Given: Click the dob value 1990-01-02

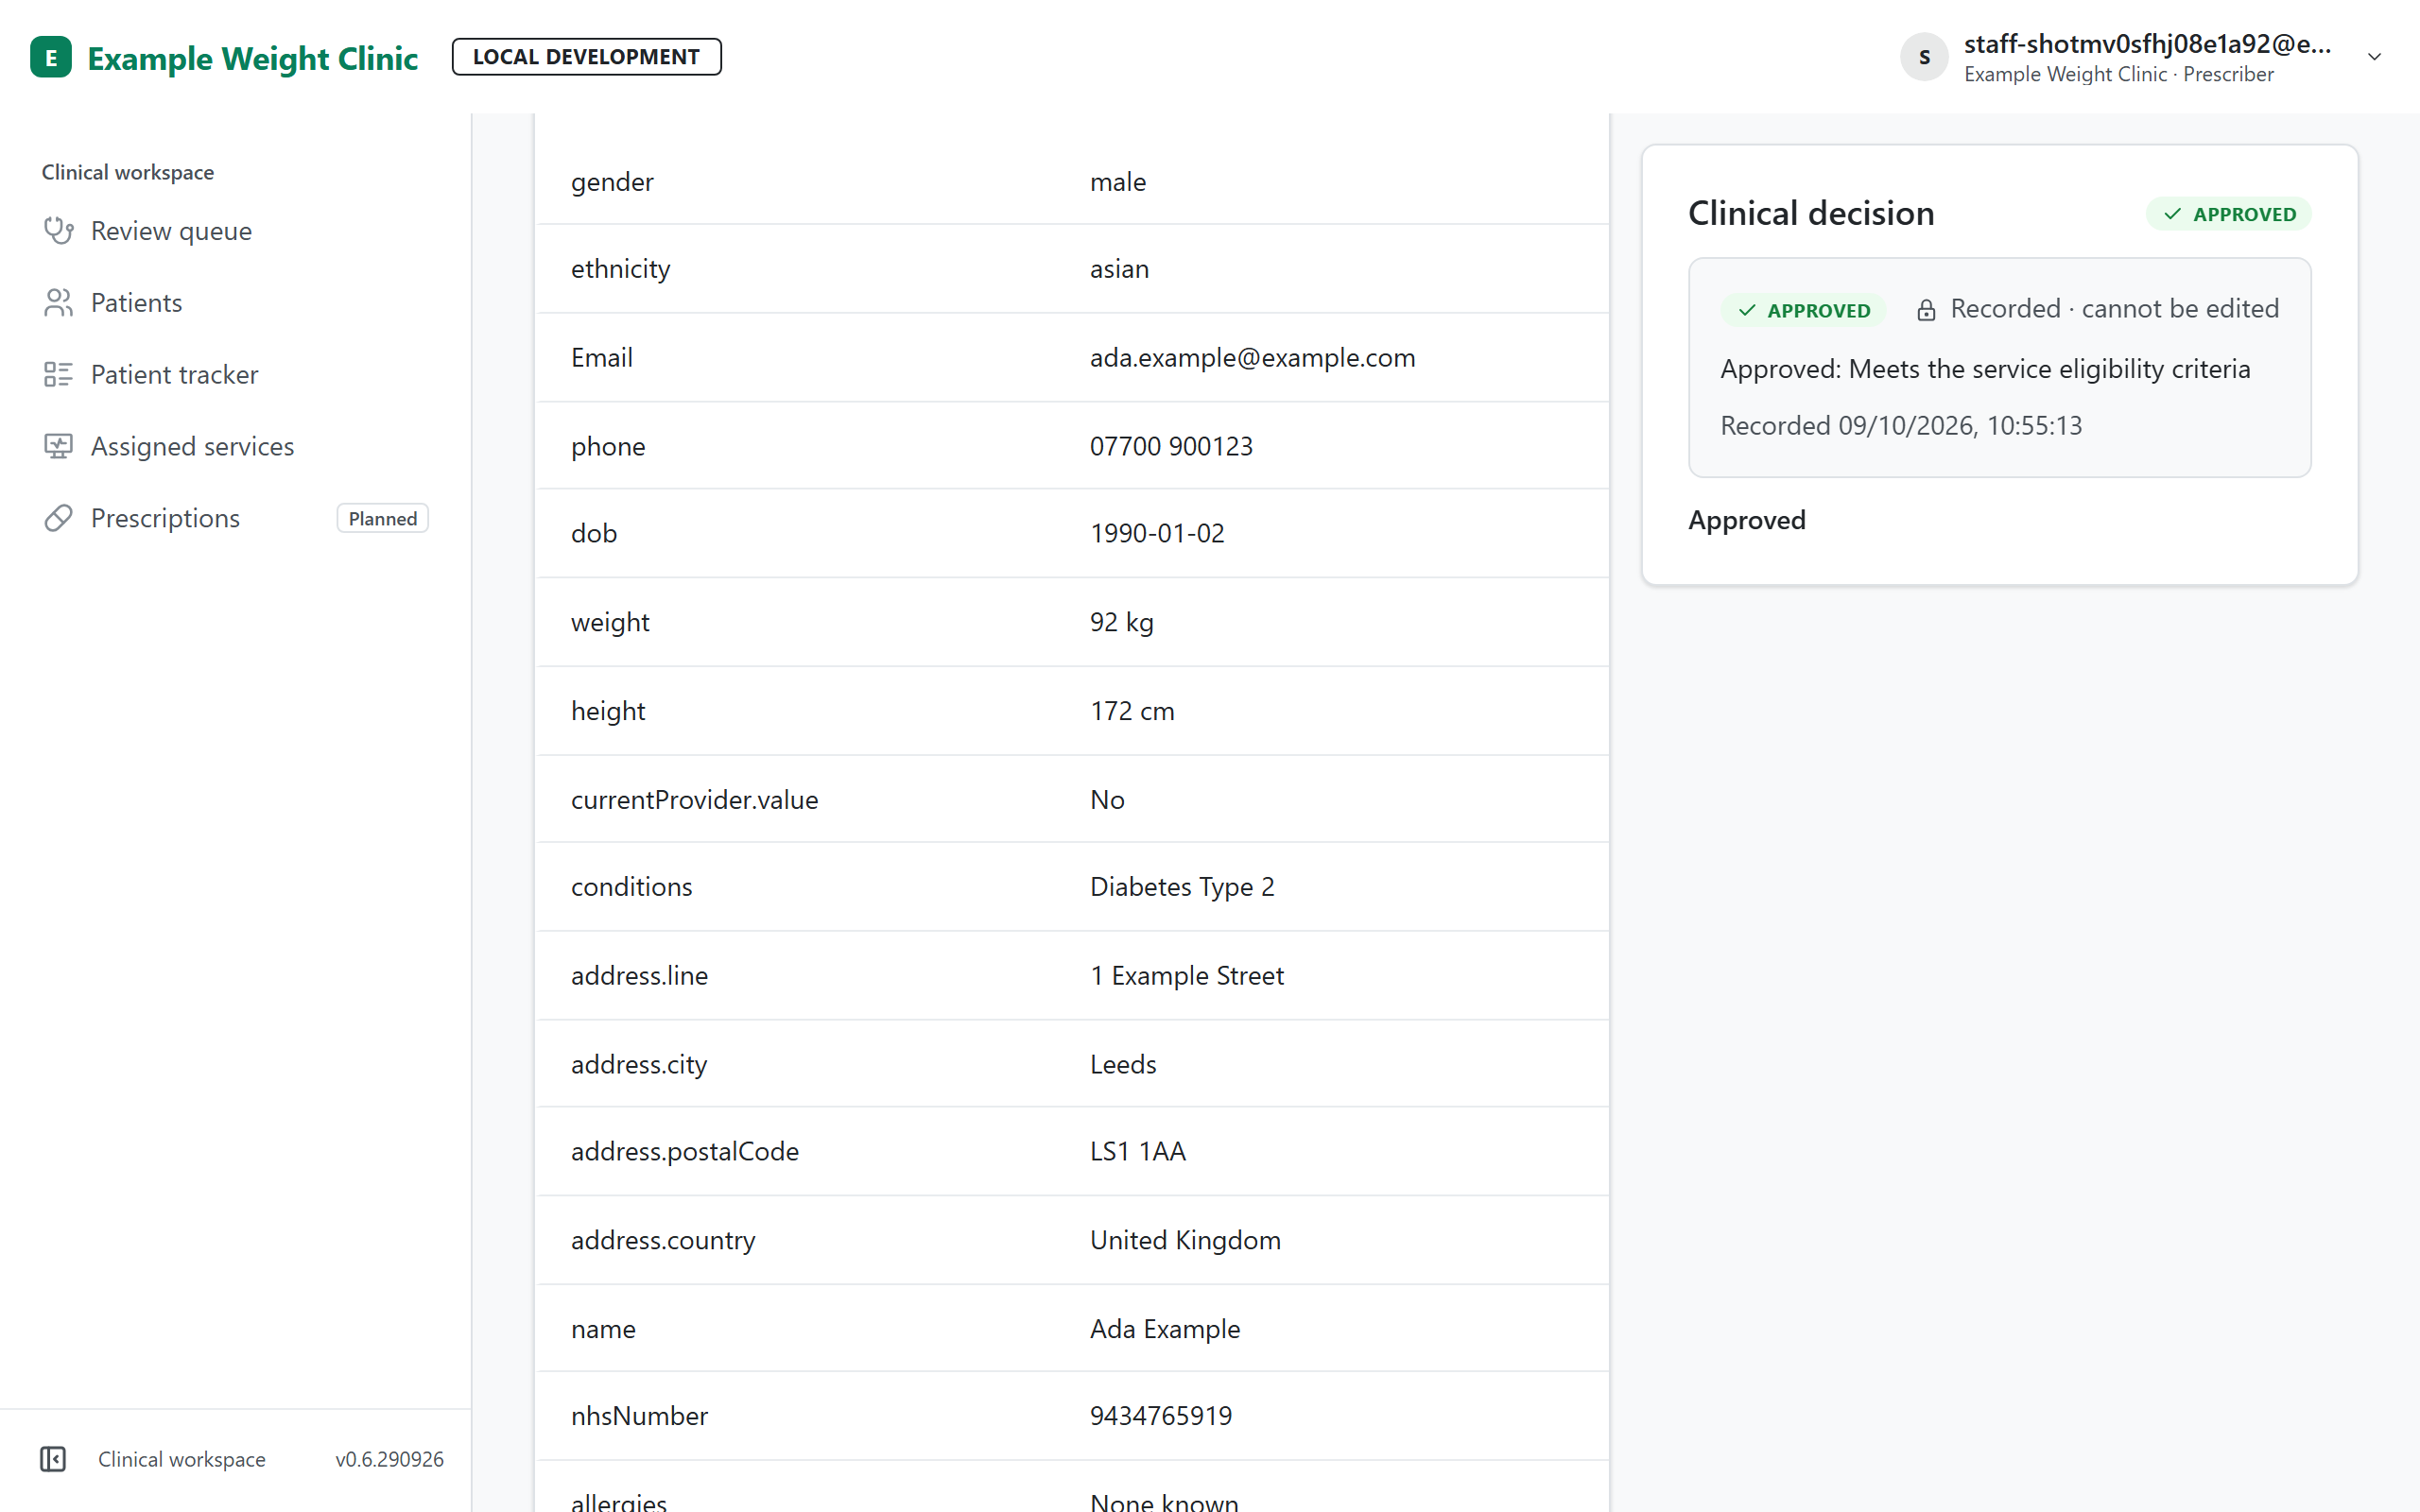Looking at the screenshot, I should click(1157, 533).
